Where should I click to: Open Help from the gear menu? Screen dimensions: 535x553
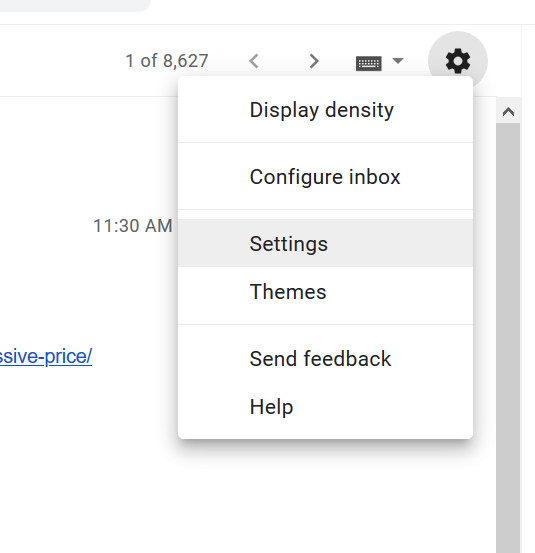[325, 407]
